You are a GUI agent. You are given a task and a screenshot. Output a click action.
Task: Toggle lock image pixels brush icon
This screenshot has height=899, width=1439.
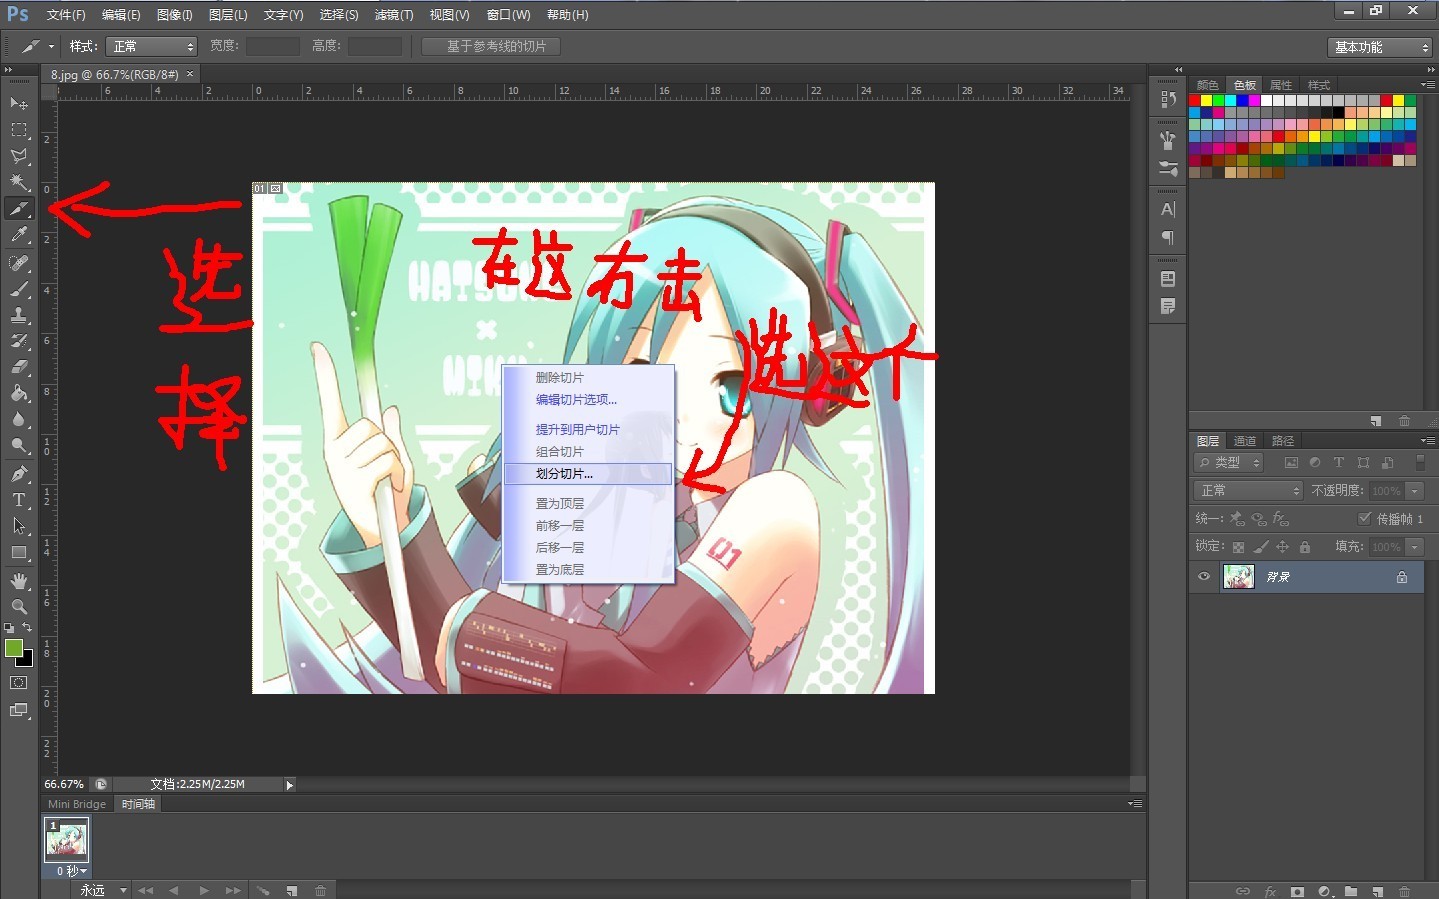coord(1261,547)
